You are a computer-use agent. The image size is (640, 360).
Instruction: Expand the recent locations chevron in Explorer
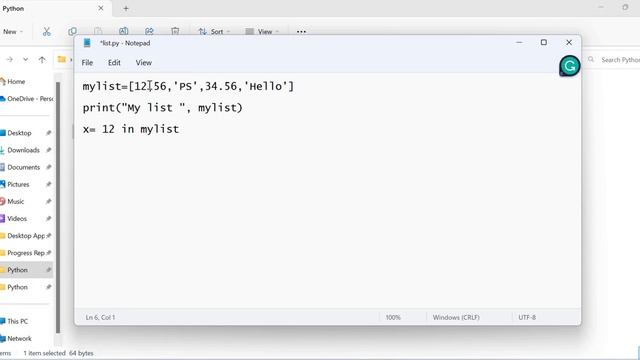tap(25, 60)
